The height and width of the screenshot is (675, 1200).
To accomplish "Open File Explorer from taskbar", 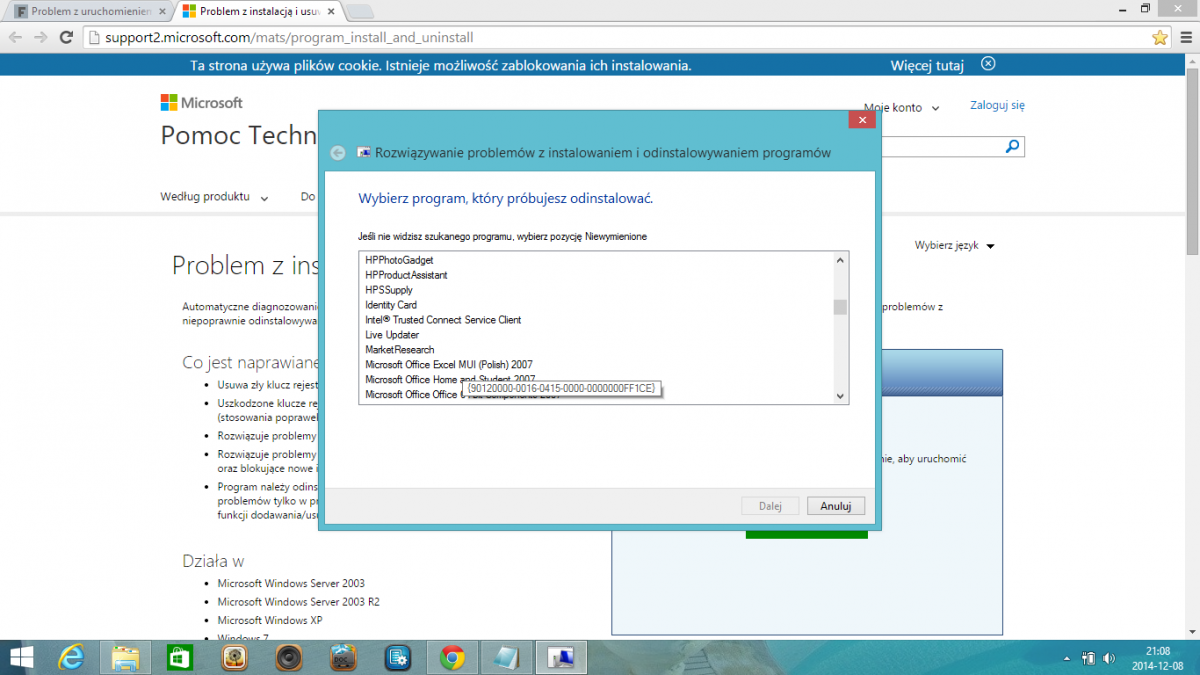I will click(x=126, y=657).
